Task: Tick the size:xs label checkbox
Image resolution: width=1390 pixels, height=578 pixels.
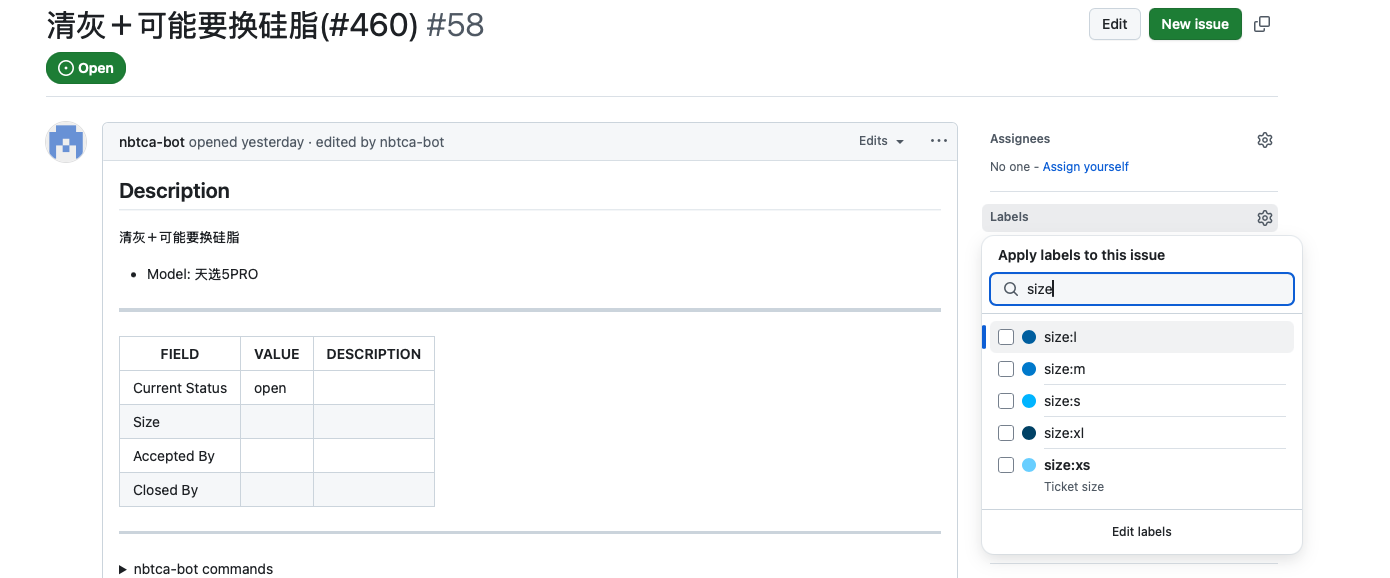Action: point(1006,465)
